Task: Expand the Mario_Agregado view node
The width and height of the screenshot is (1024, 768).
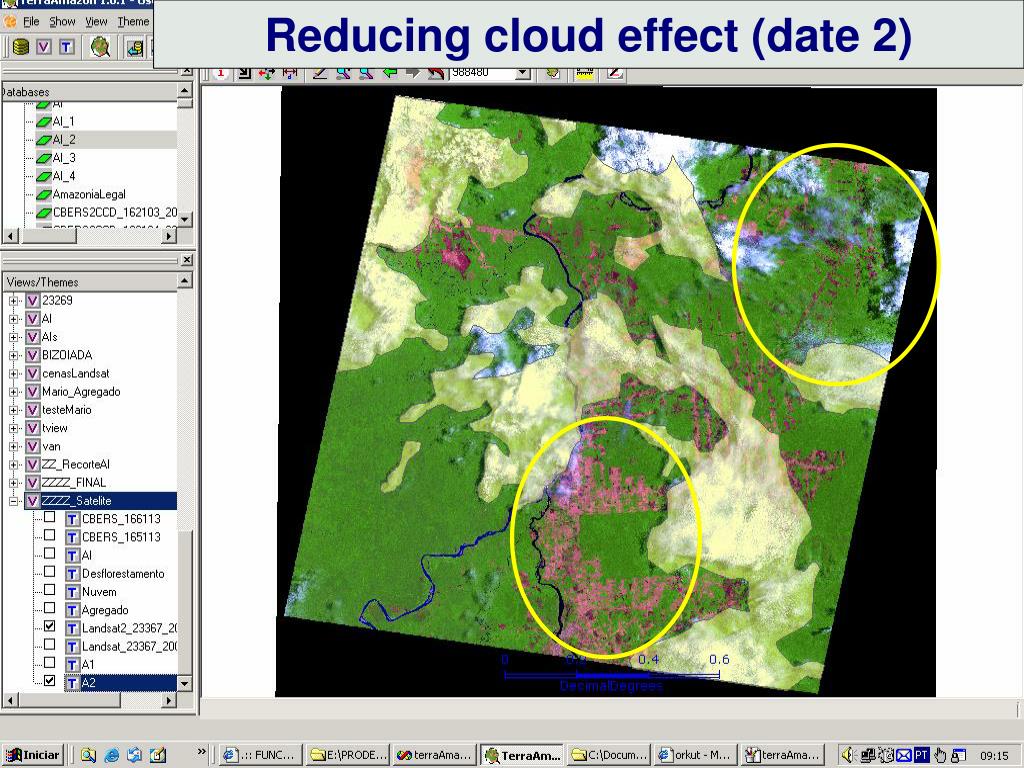Action: coord(13,392)
